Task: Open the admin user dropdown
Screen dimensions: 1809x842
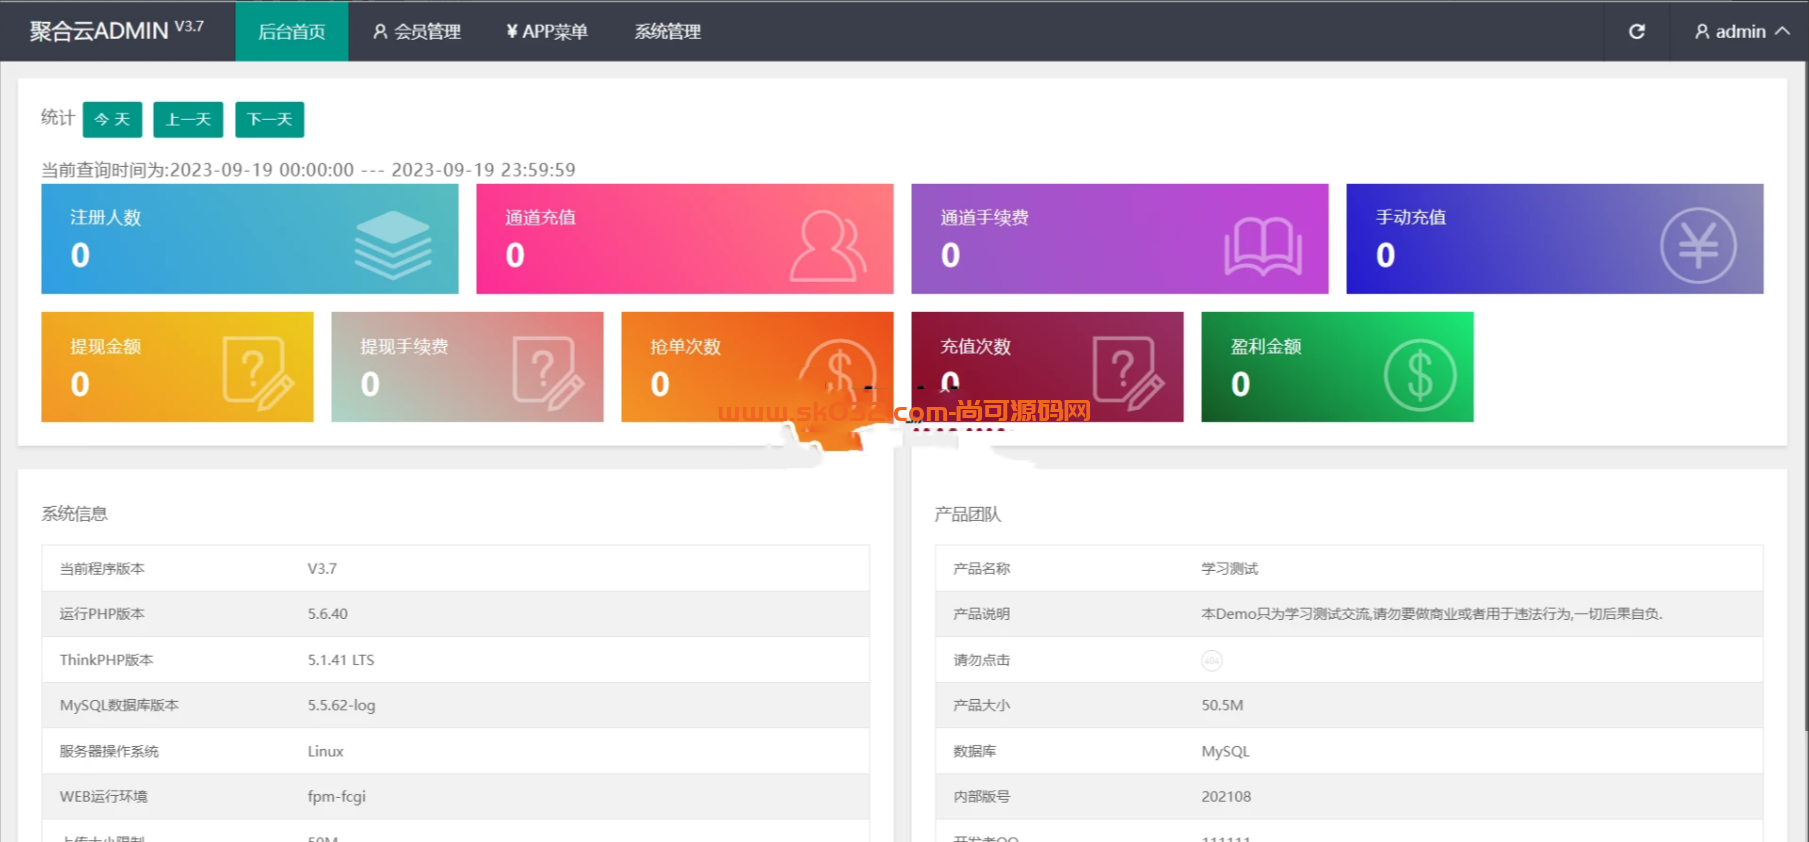Action: pyautogui.click(x=1742, y=31)
